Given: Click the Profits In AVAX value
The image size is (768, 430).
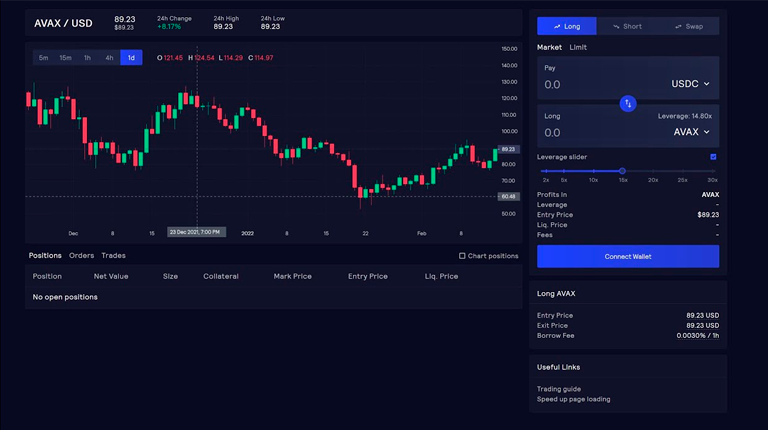Looking at the screenshot, I should click(710, 194).
